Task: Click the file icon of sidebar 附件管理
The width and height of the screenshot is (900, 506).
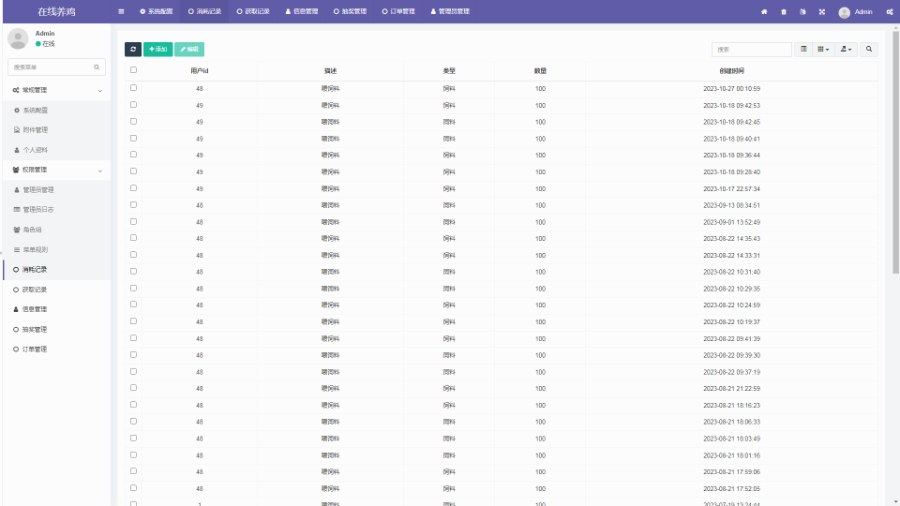Action: click(x=17, y=130)
